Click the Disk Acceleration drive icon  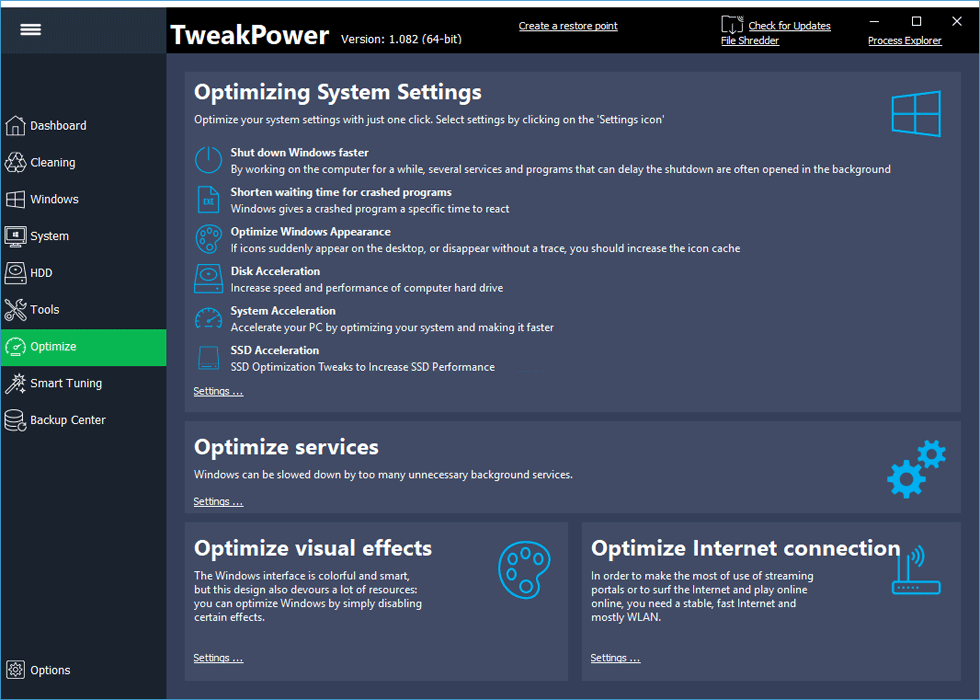[208, 279]
